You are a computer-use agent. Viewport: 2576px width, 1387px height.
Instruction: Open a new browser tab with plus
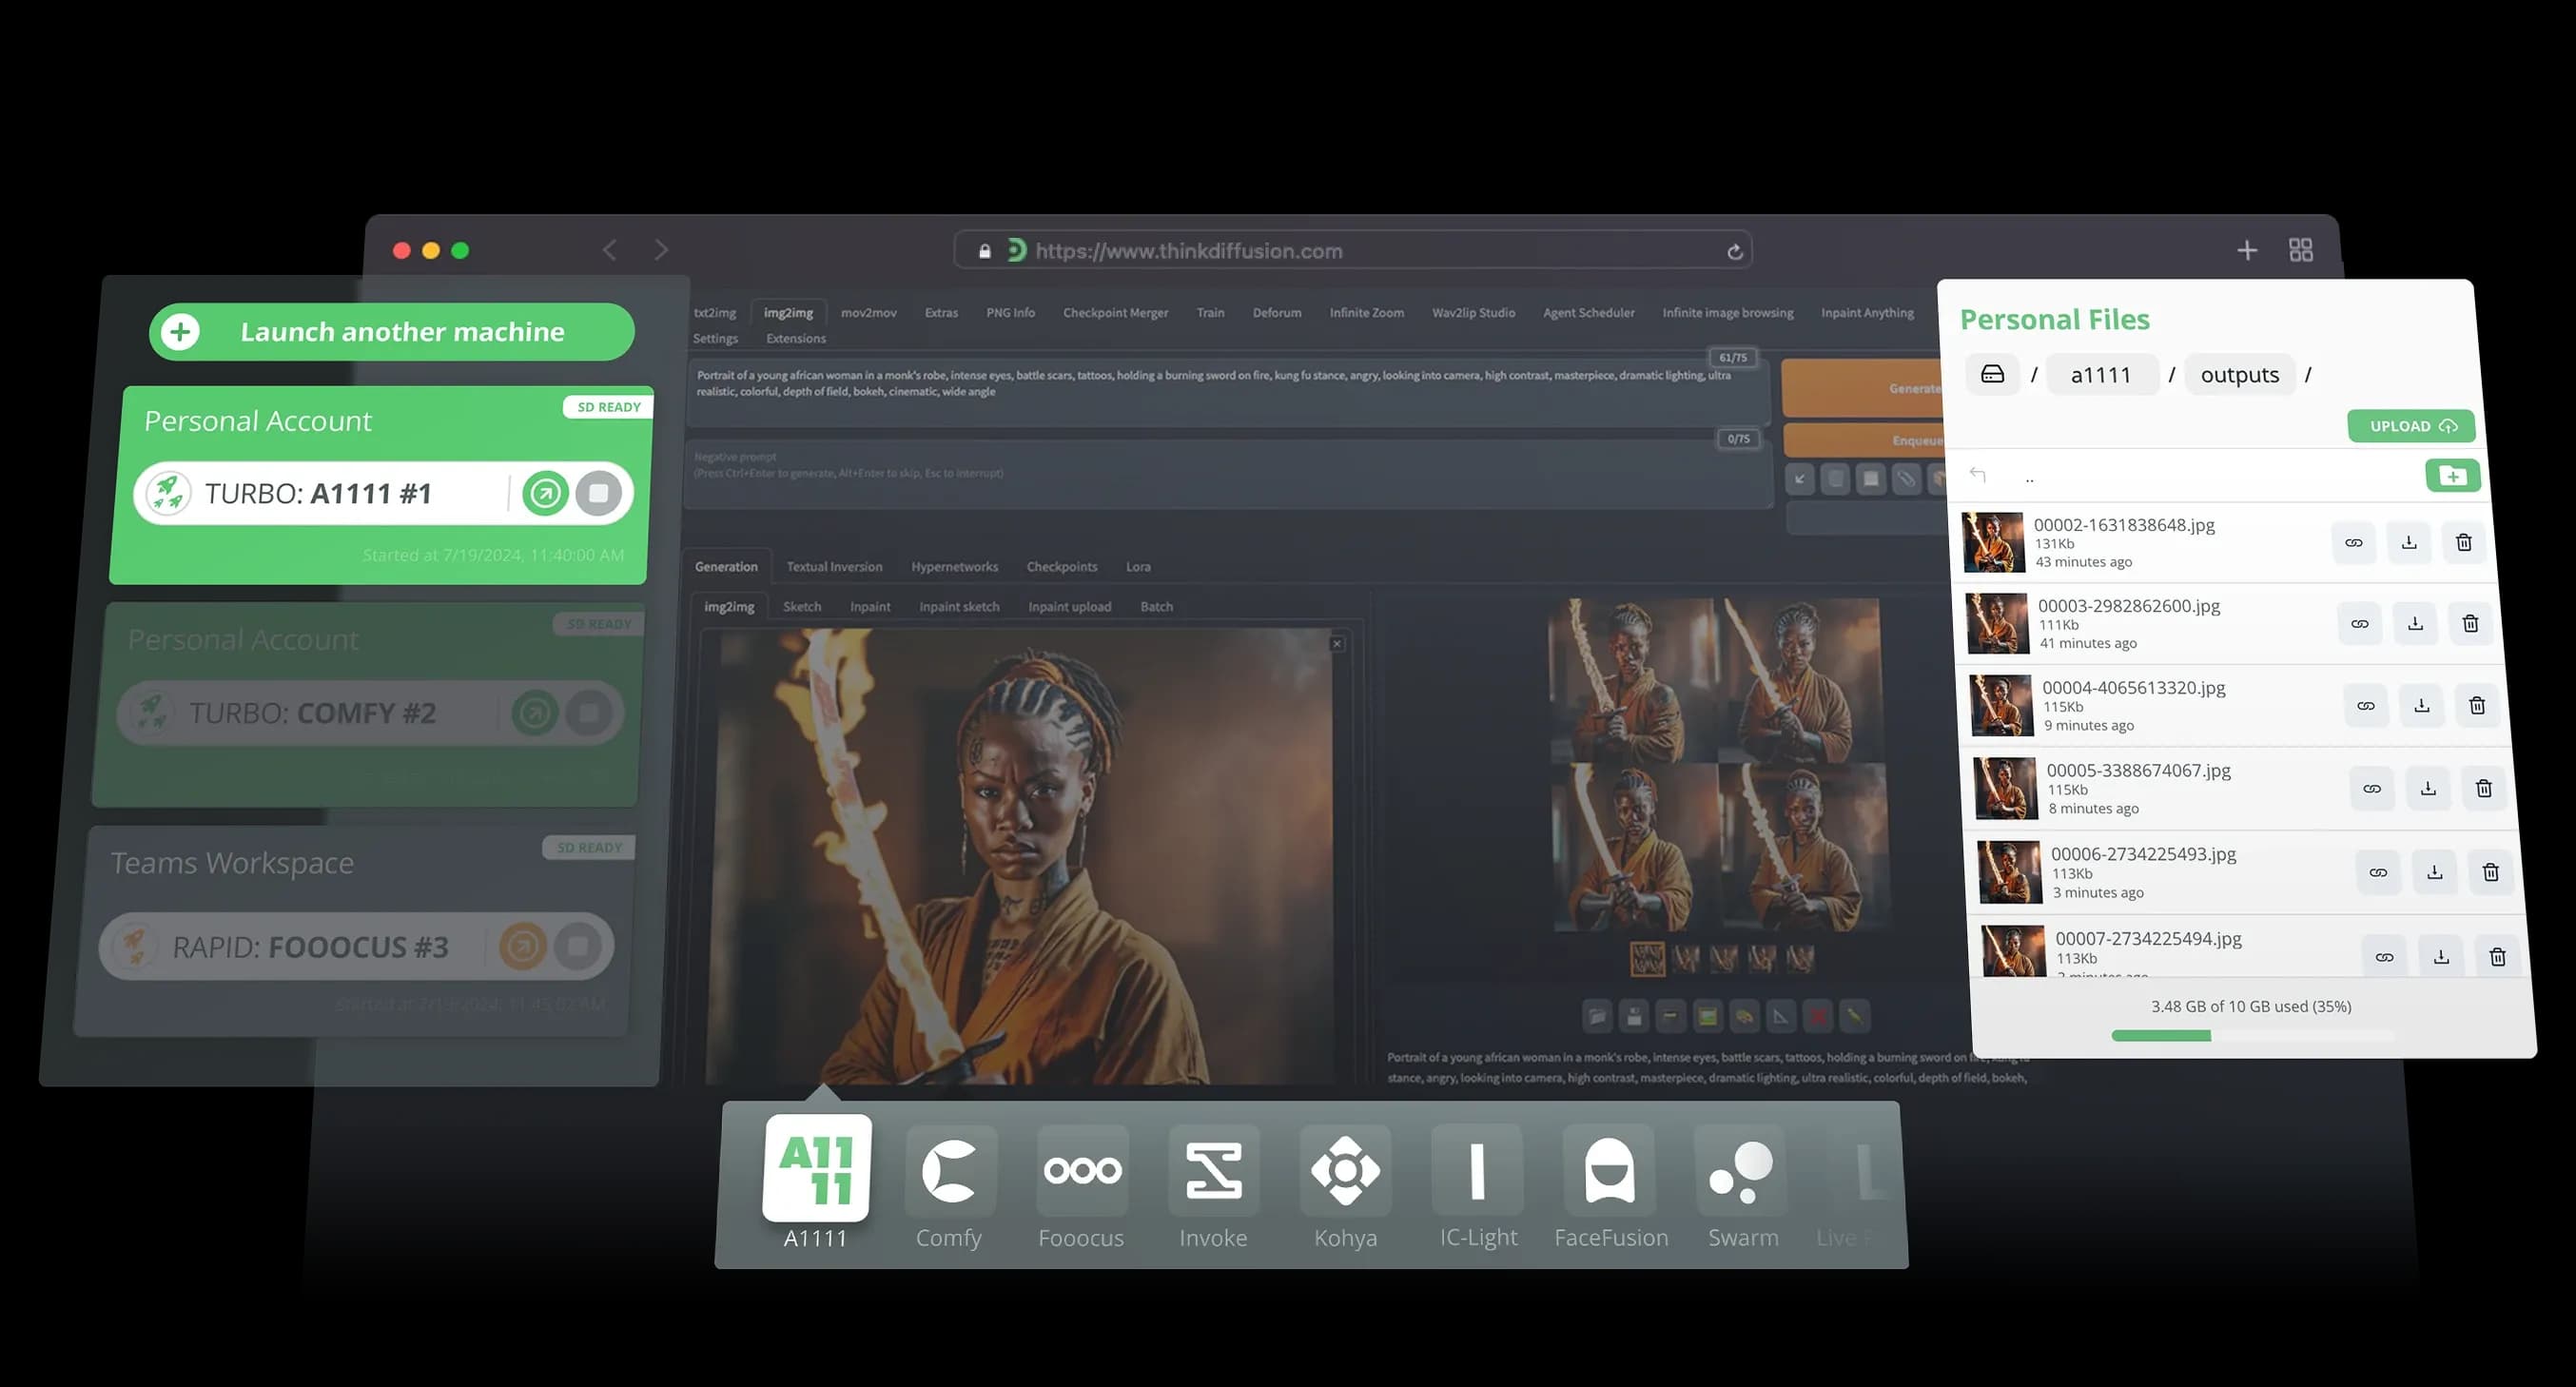2247,250
